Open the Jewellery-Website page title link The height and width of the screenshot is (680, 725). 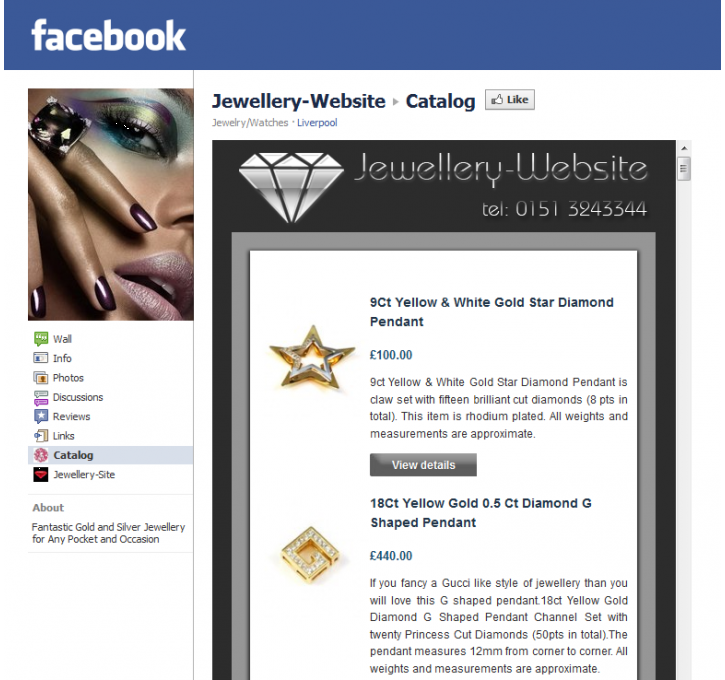pyautogui.click(x=299, y=101)
